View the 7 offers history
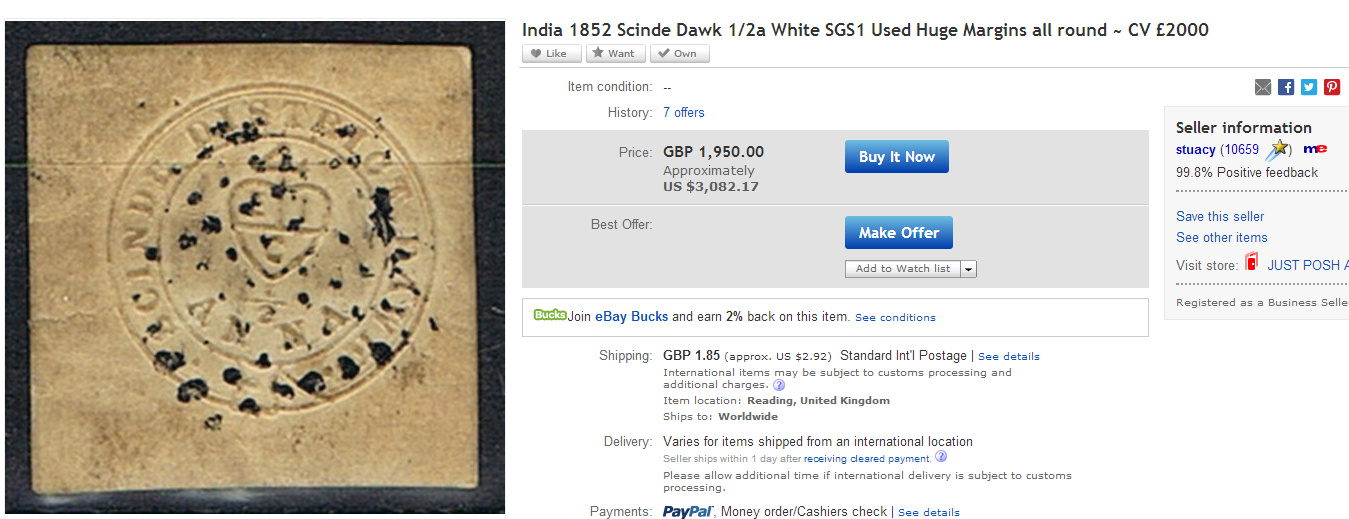 pyautogui.click(x=684, y=113)
